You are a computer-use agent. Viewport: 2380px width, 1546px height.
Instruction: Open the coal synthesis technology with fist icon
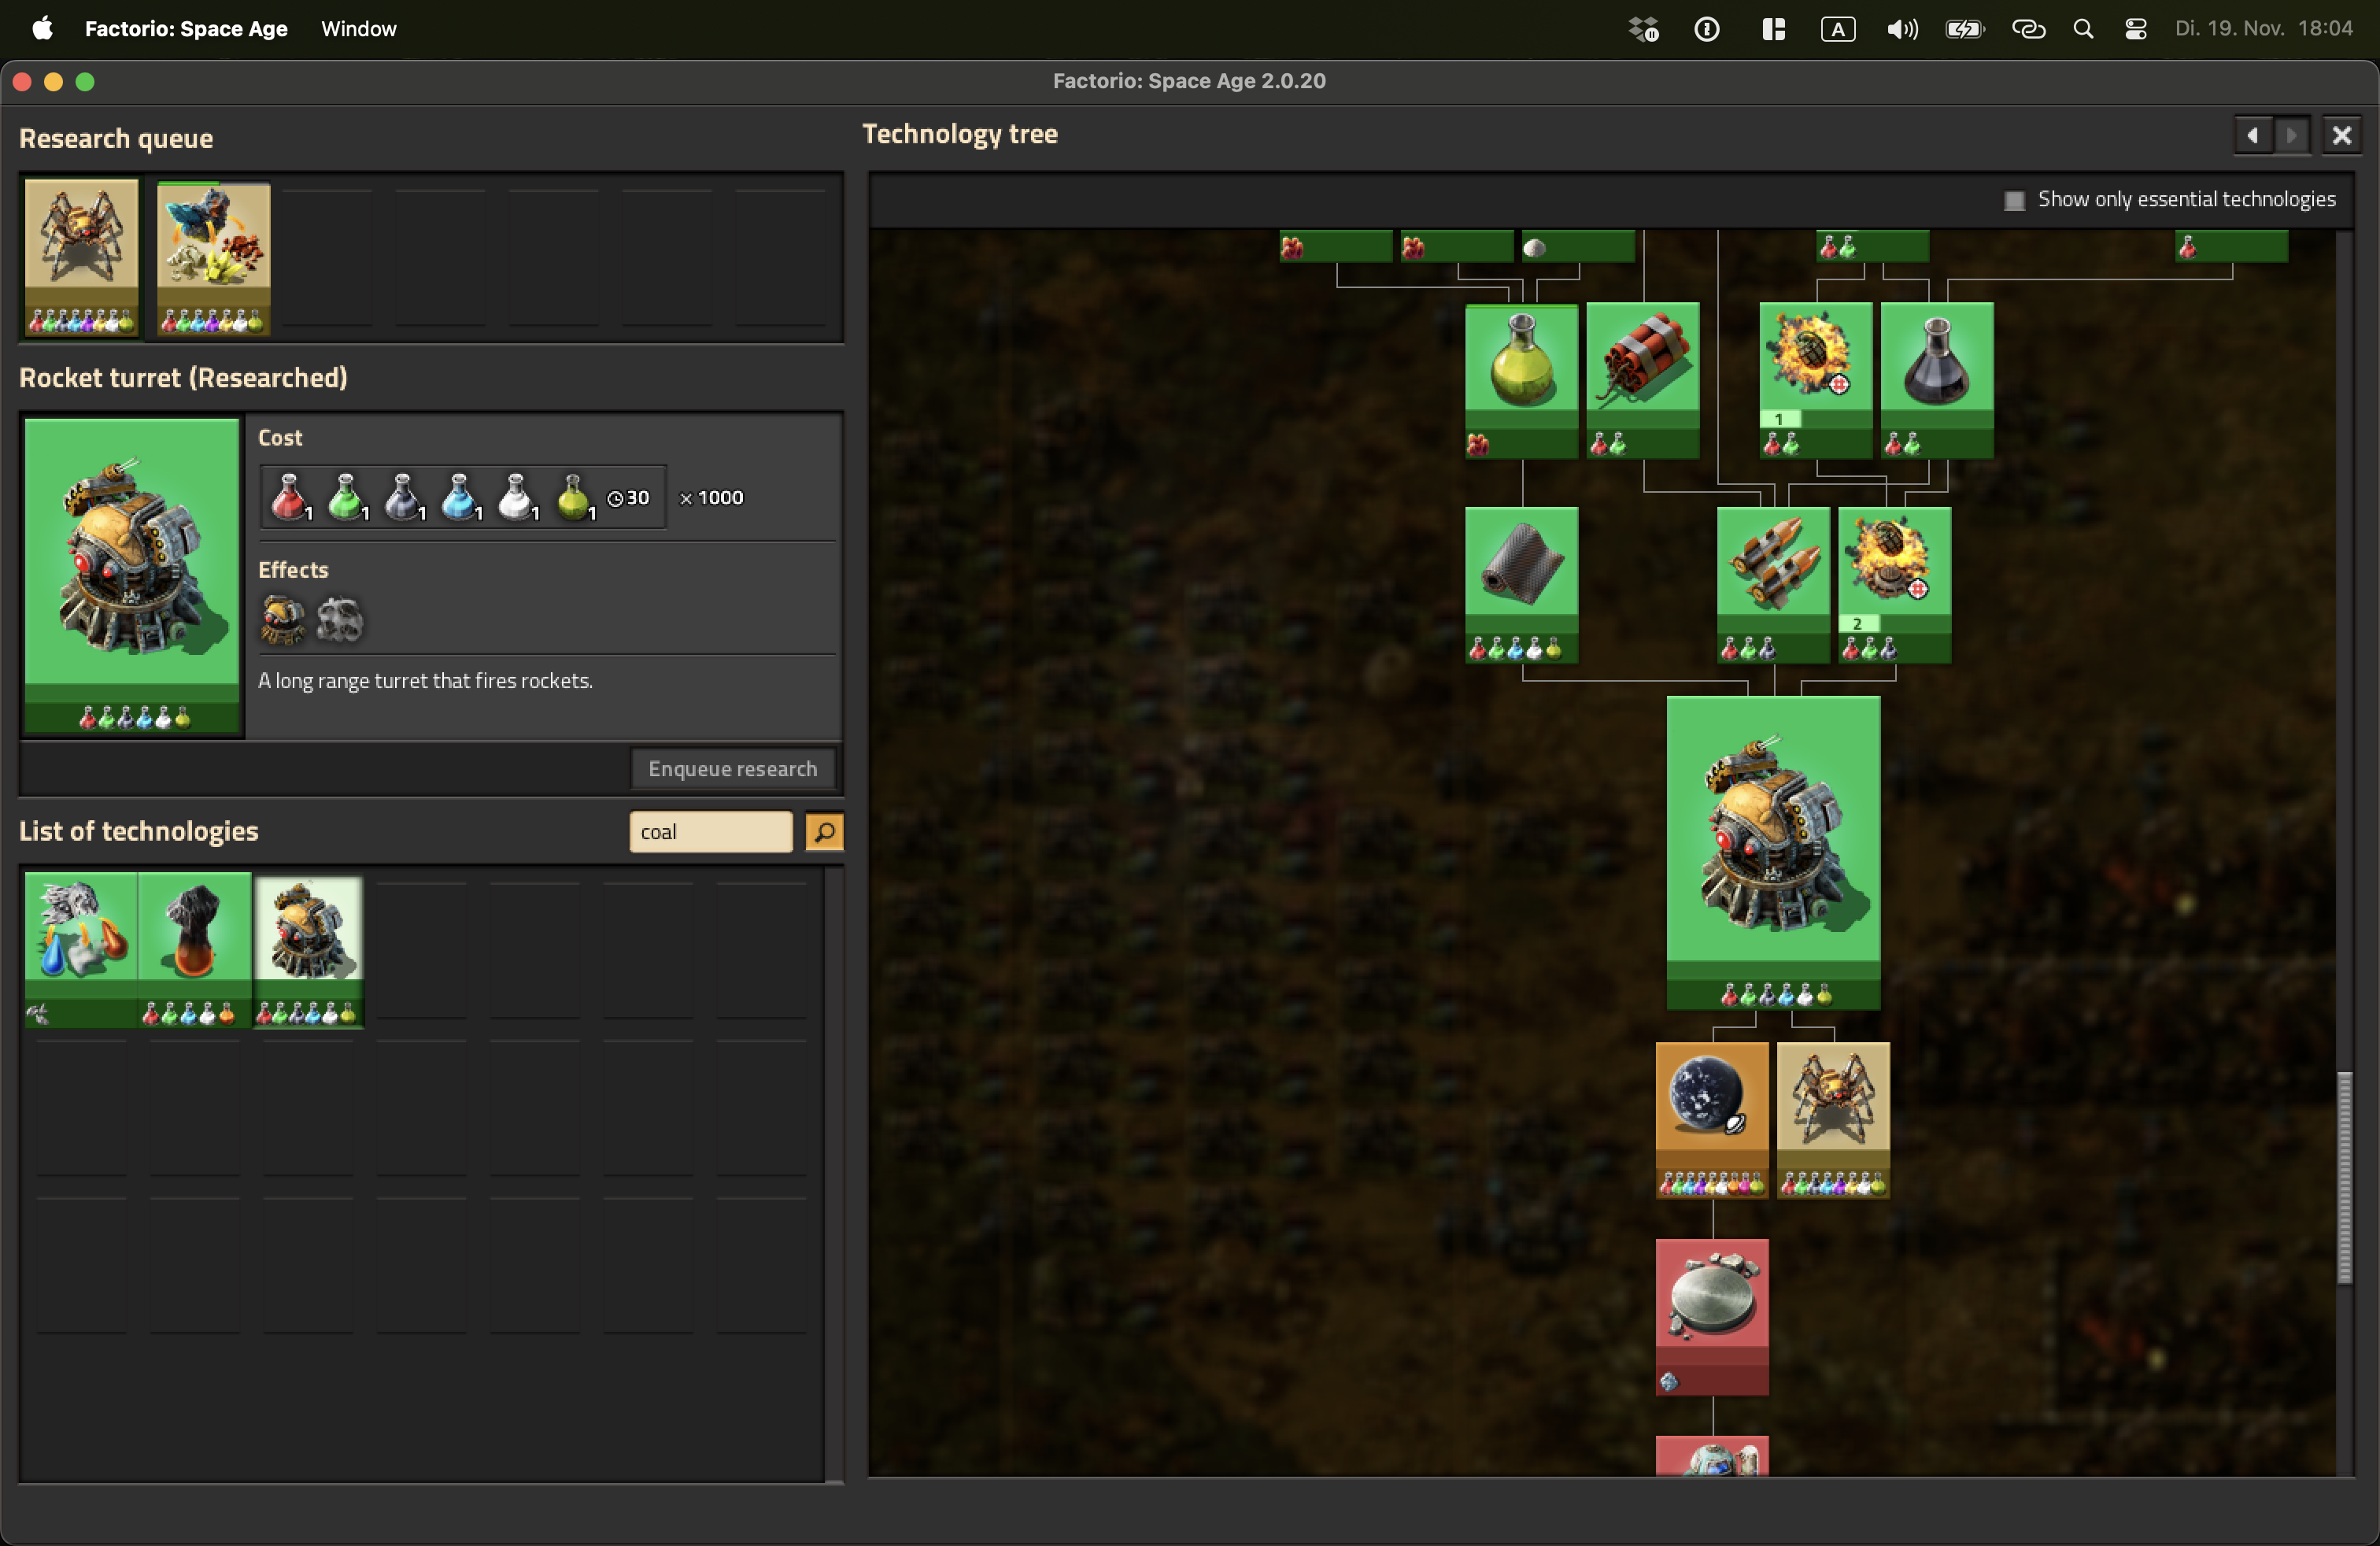point(194,949)
